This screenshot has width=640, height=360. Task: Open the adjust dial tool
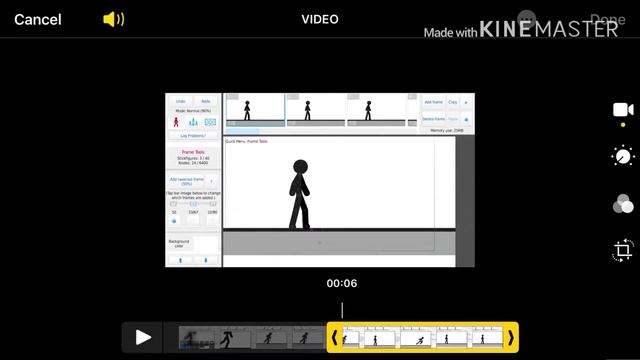click(623, 156)
